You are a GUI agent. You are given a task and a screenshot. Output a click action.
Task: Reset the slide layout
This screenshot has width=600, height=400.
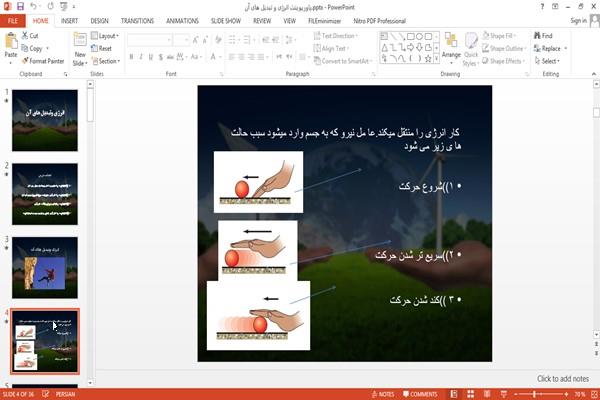pos(101,48)
